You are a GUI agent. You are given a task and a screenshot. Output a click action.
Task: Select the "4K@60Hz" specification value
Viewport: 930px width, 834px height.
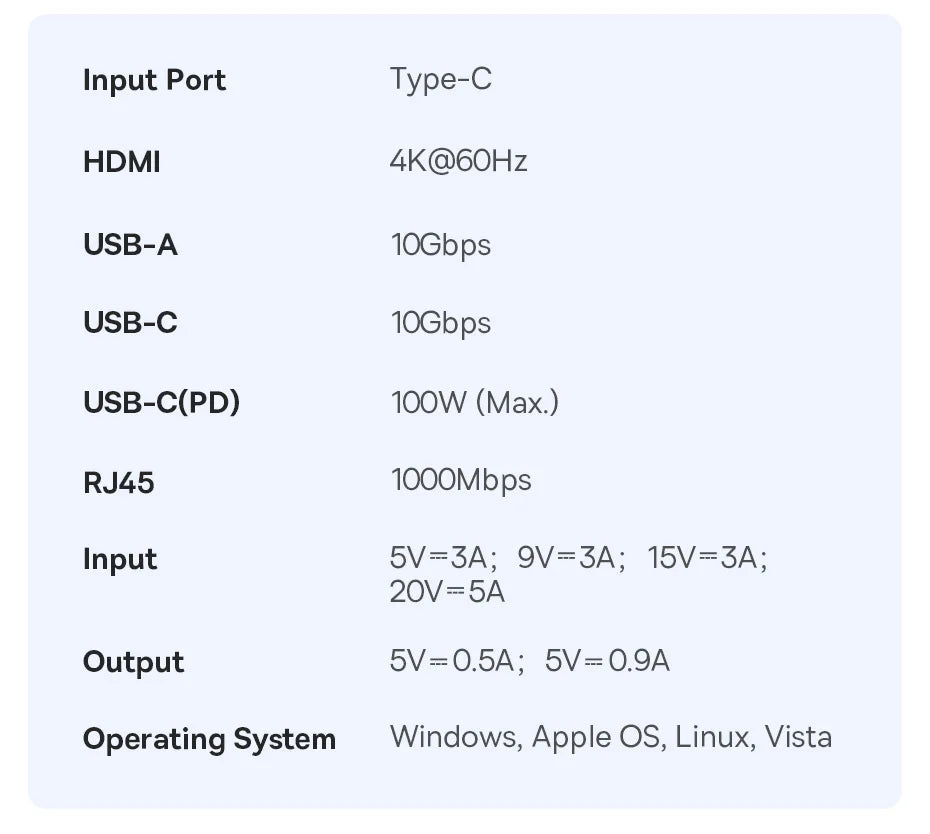point(458,161)
